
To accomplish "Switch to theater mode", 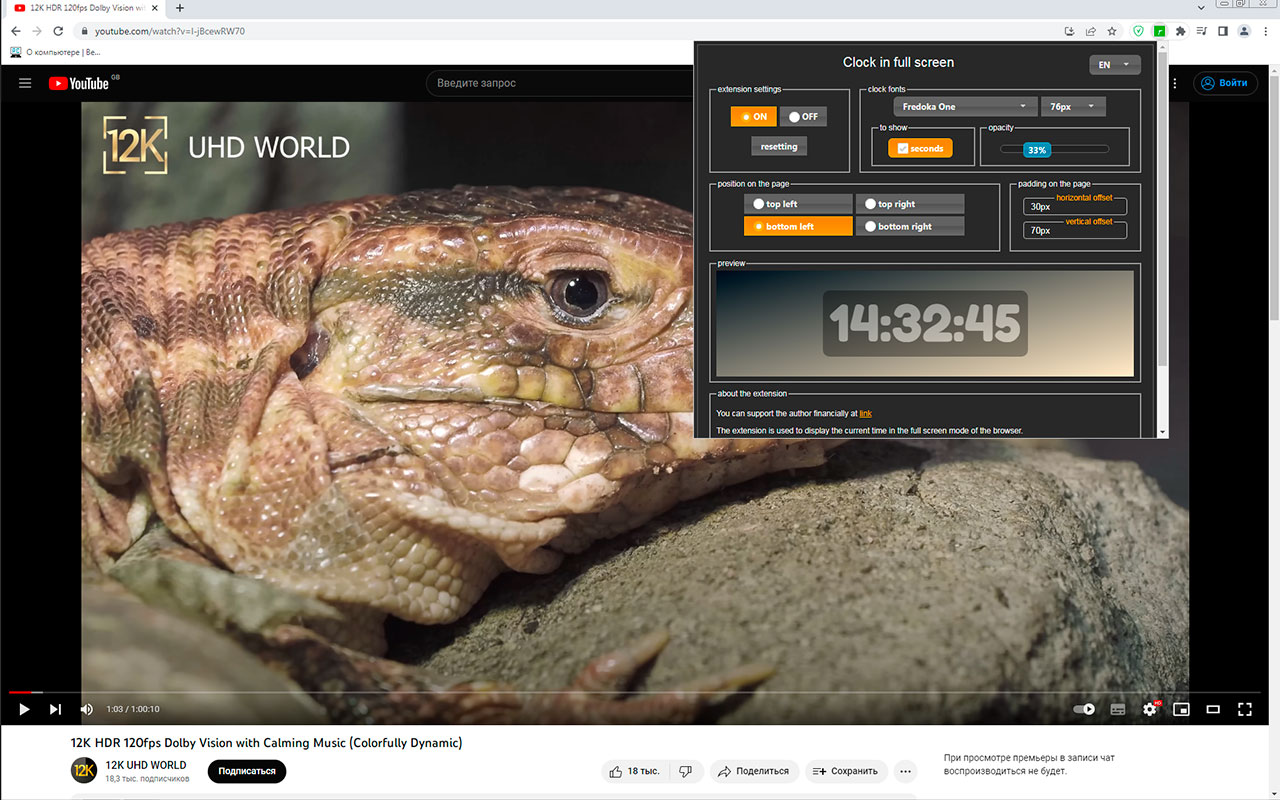I will [x=1213, y=709].
